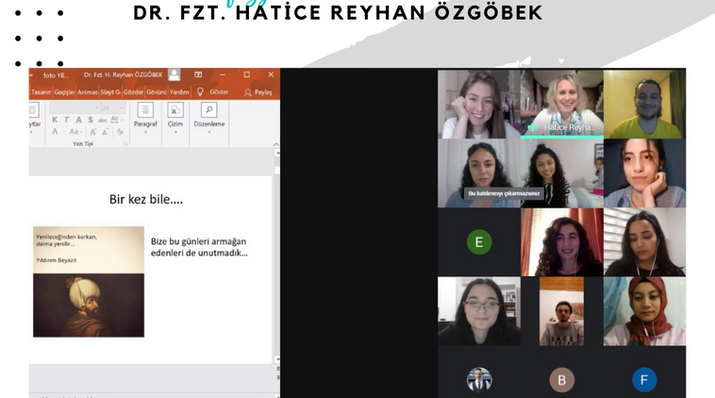Click the suited man profile picture avatar
The width and height of the screenshot is (715, 398).
479,380
